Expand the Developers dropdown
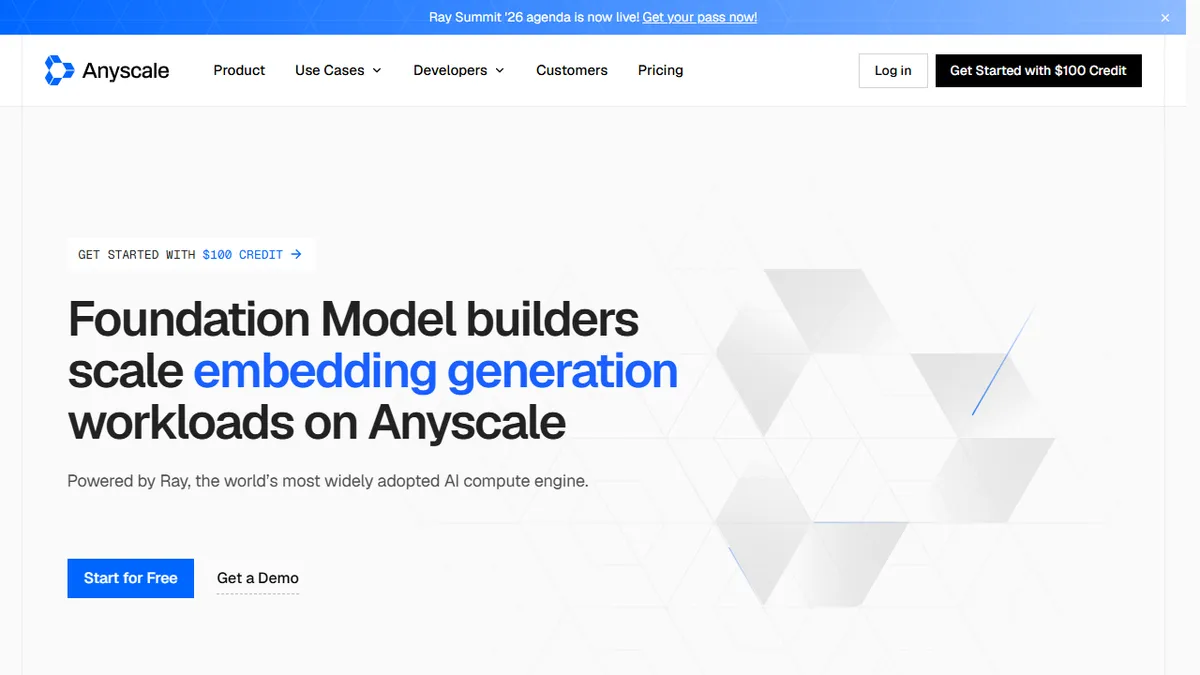1200x675 pixels. [459, 70]
